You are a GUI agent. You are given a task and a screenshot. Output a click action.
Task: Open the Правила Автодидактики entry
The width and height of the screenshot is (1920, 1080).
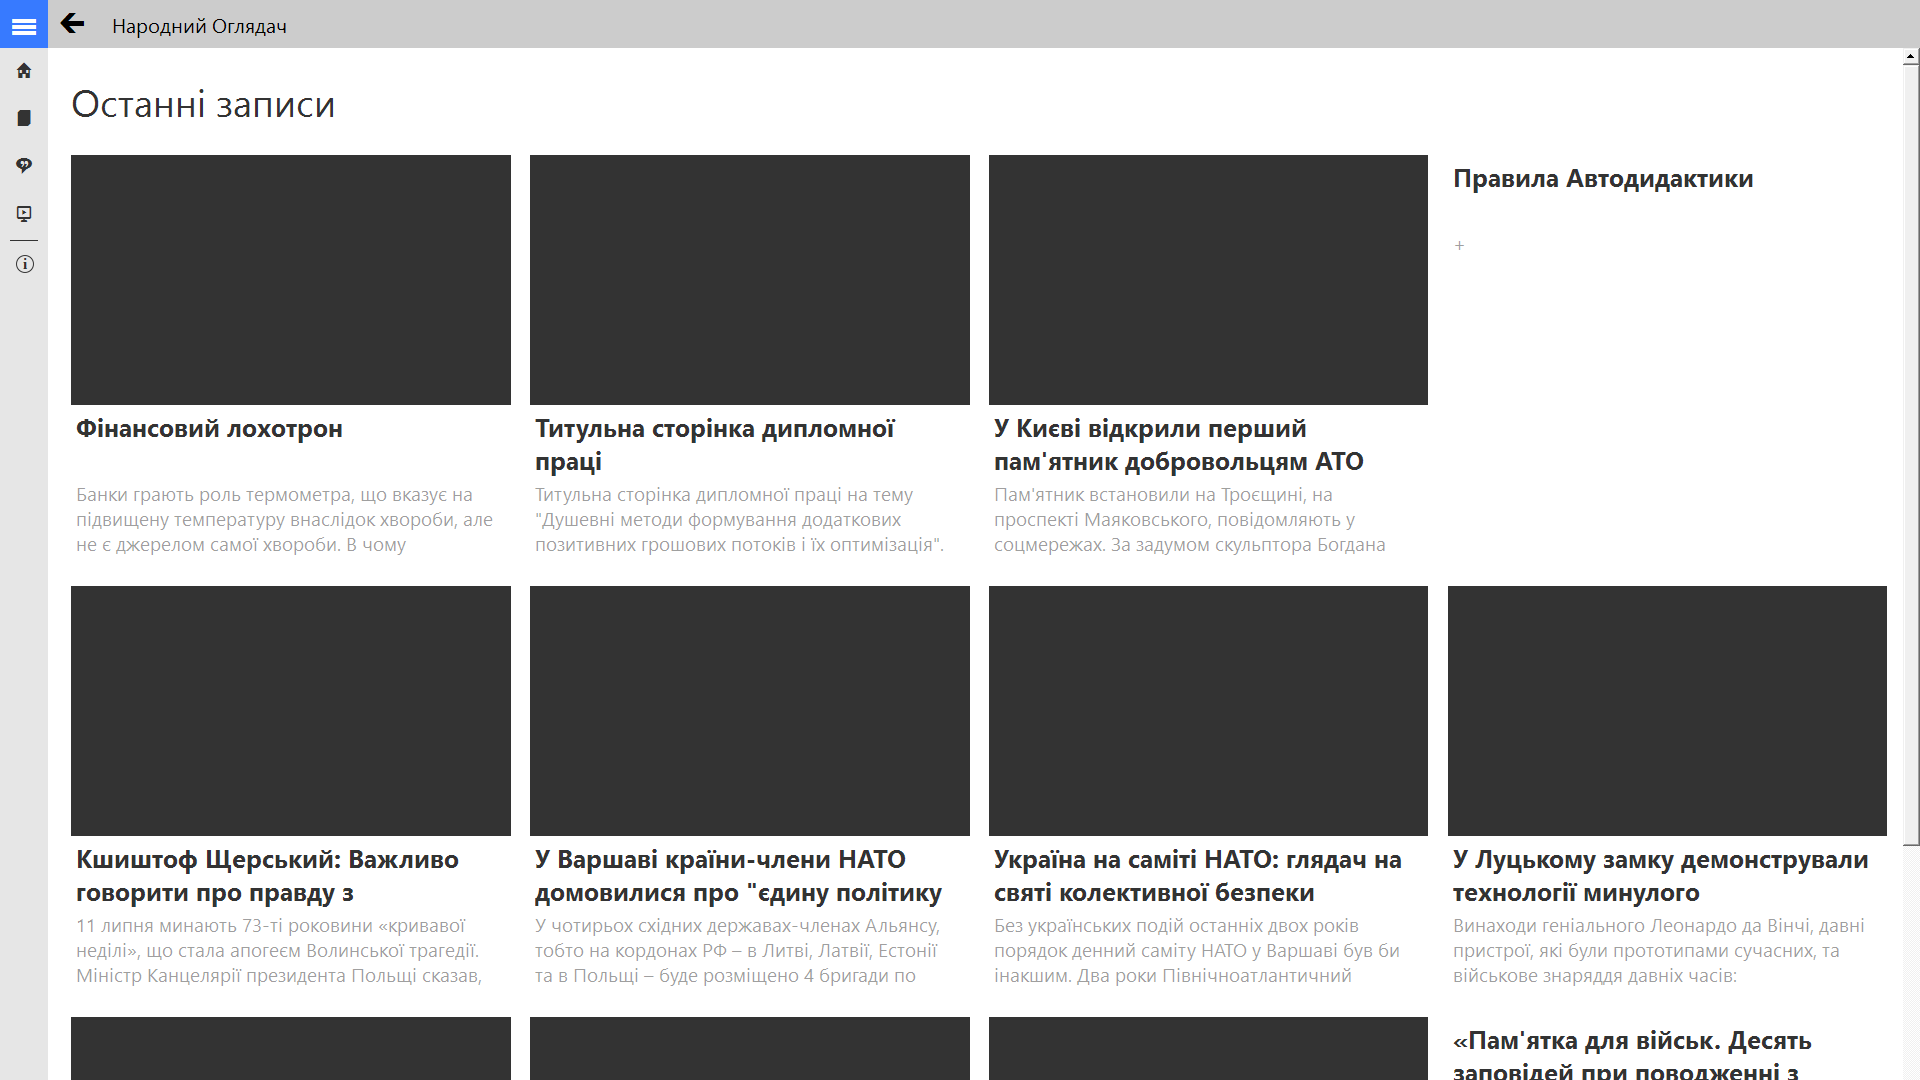[x=1603, y=179]
